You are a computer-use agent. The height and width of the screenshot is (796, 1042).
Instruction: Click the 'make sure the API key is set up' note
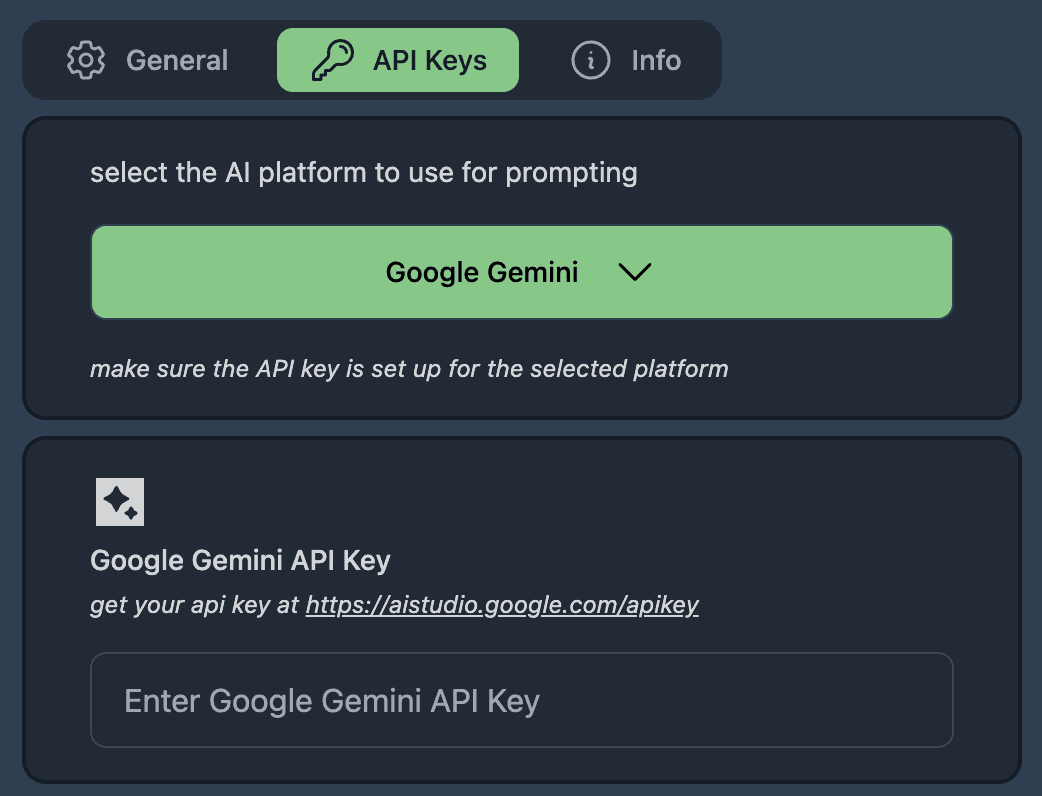409,369
